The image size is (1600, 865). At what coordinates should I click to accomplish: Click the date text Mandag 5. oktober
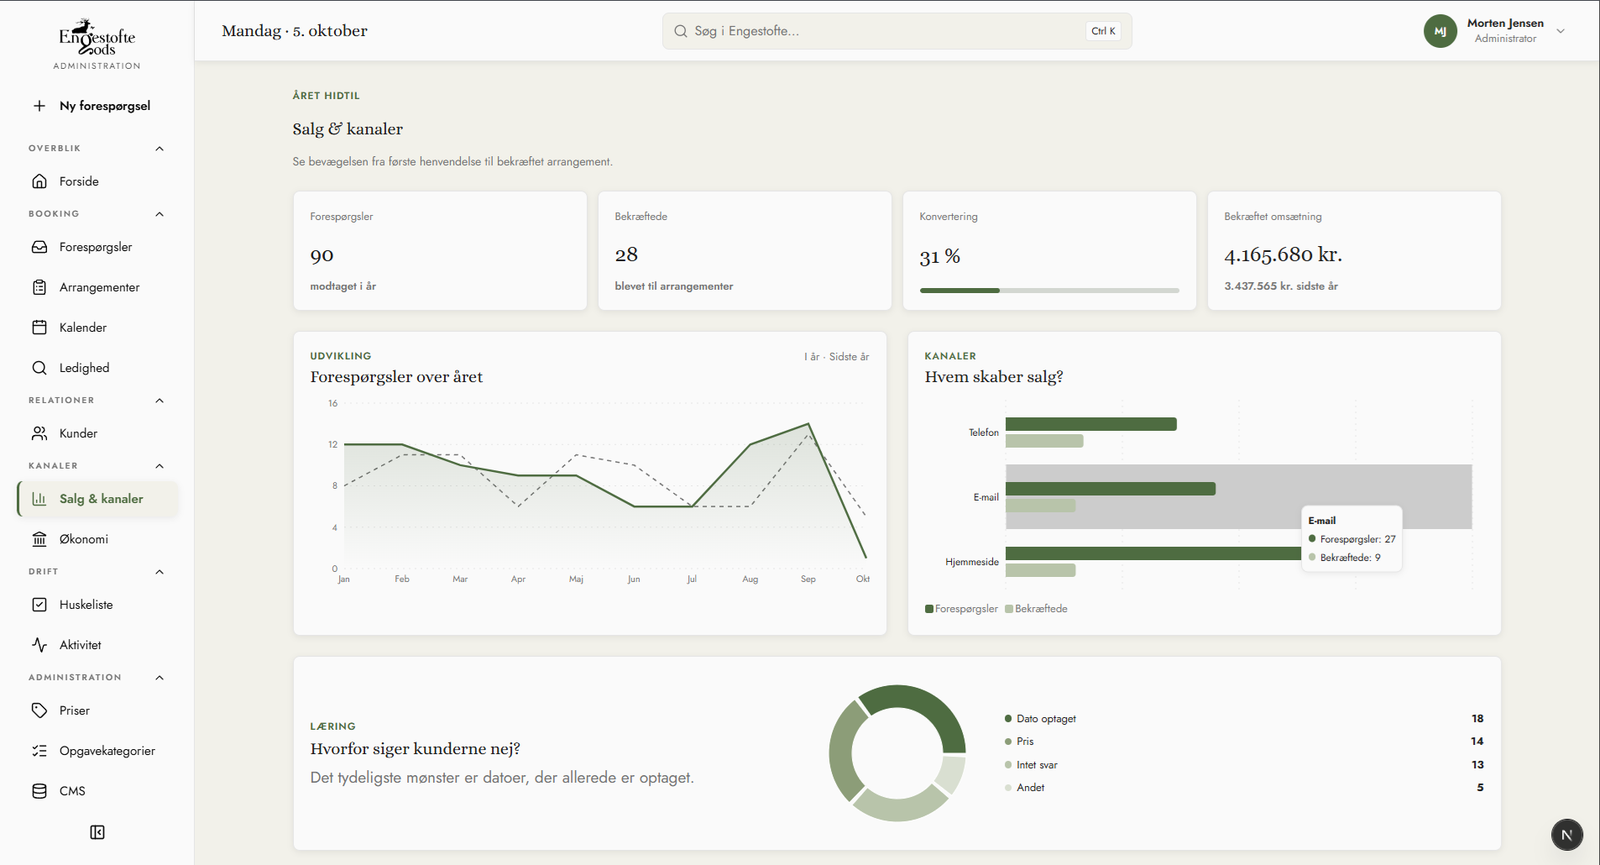coord(295,31)
